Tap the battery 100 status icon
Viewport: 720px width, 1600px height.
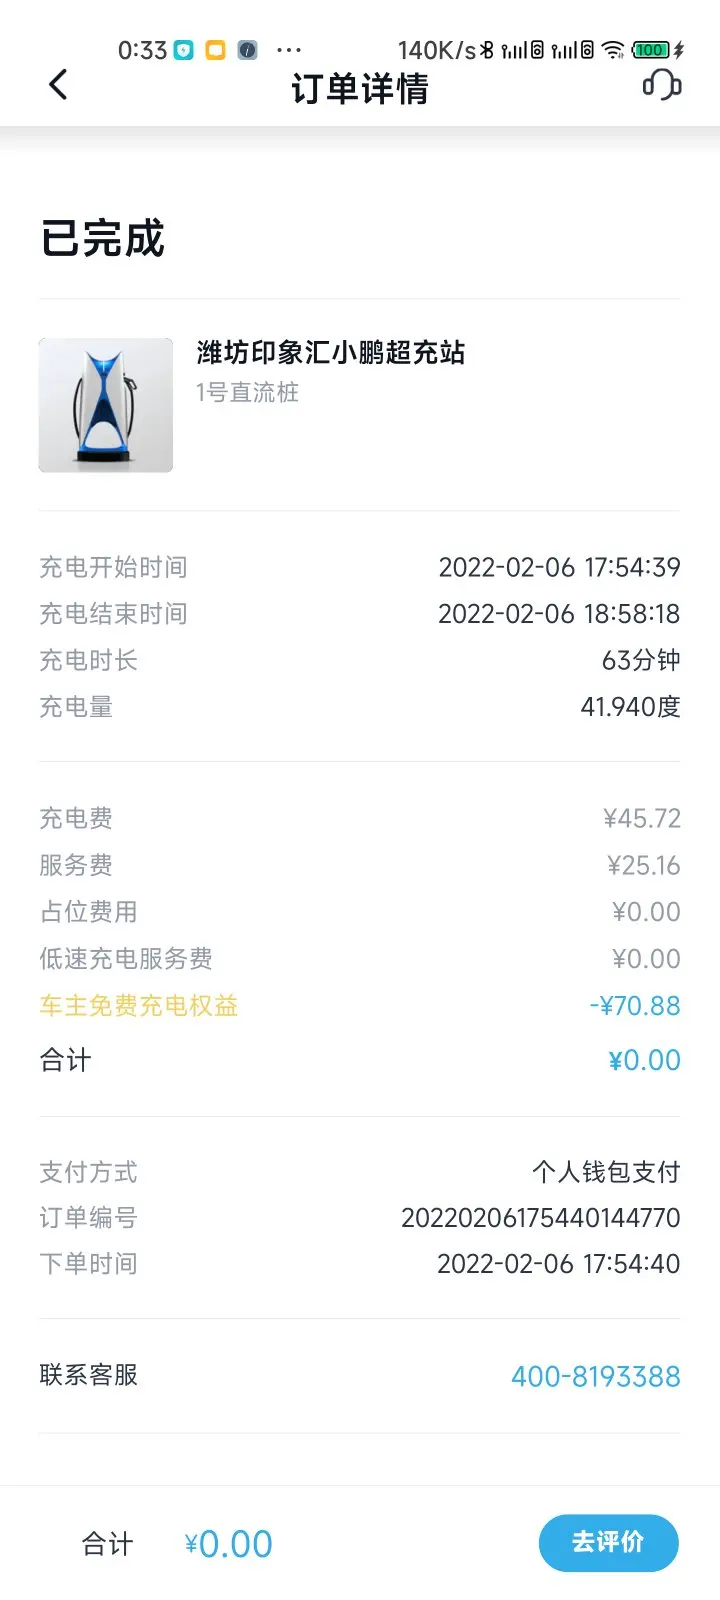650,50
